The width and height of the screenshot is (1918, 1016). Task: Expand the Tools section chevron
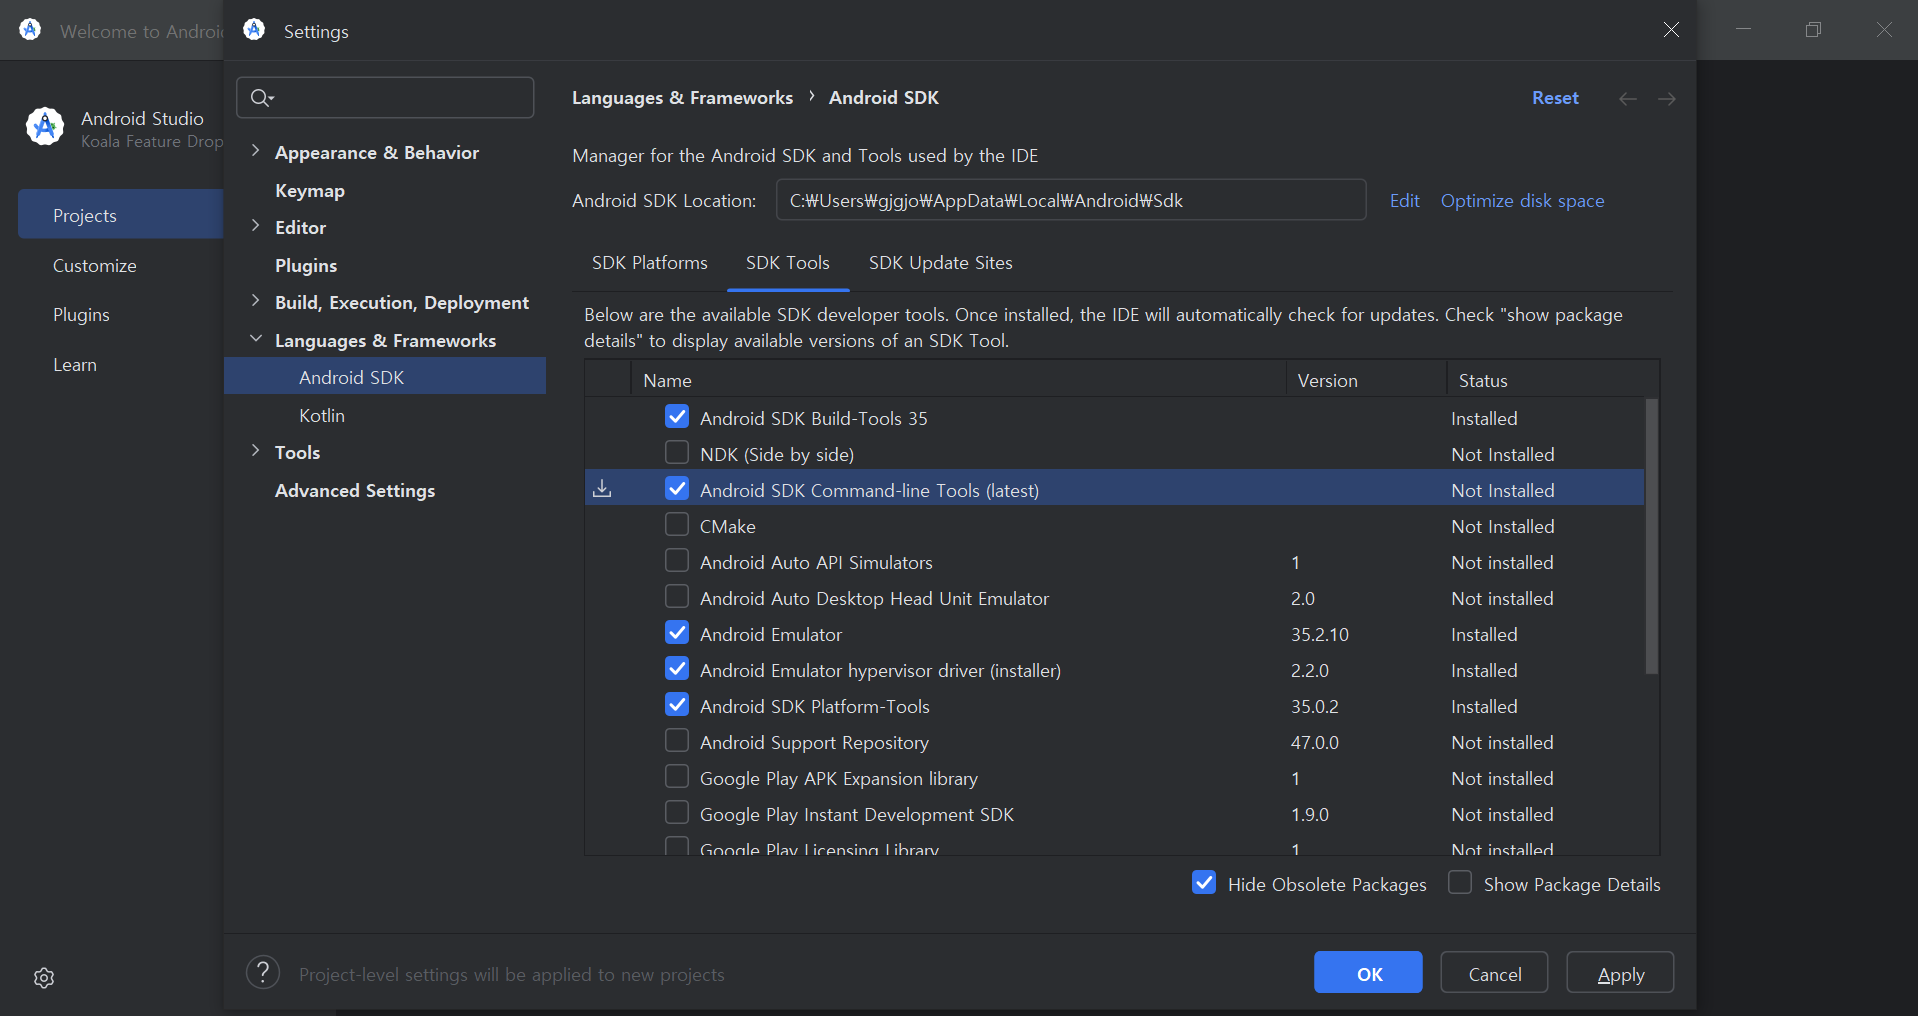[x=256, y=451]
